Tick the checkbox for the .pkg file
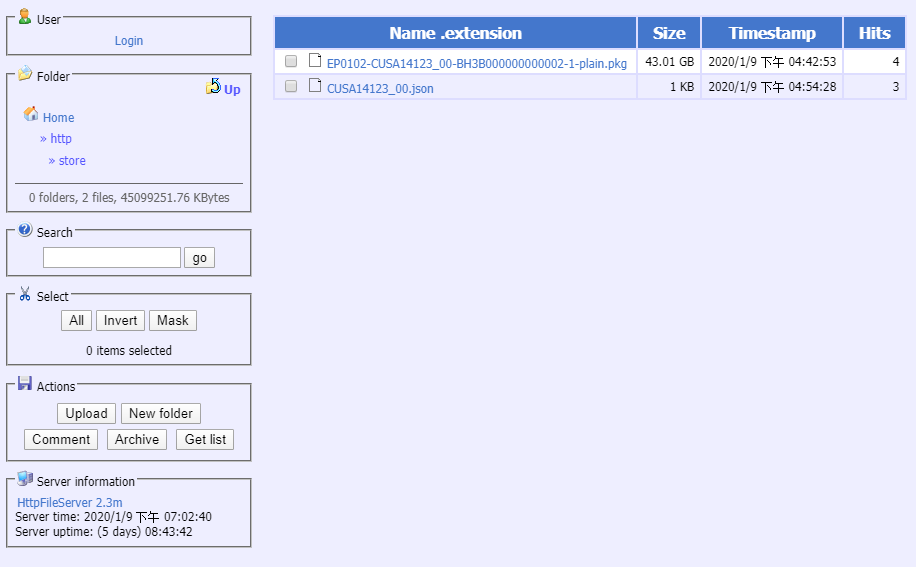916x567 pixels. [x=291, y=62]
